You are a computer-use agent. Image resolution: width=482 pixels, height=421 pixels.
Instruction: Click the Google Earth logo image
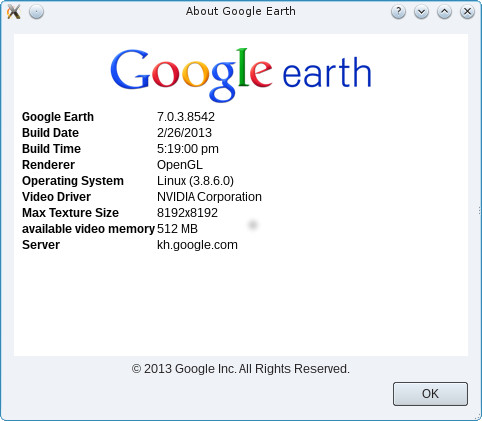point(241,75)
